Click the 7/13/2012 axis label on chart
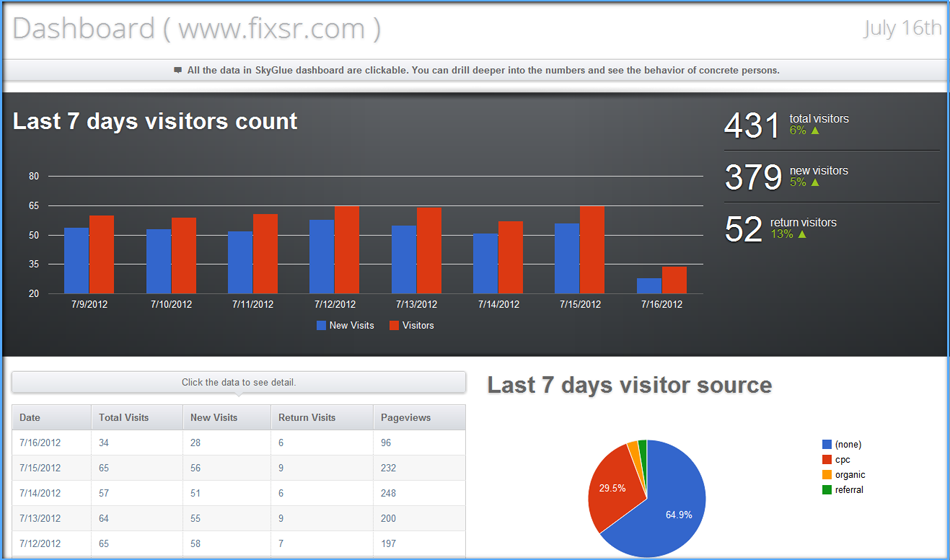This screenshot has width=950, height=560. [x=416, y=304]
